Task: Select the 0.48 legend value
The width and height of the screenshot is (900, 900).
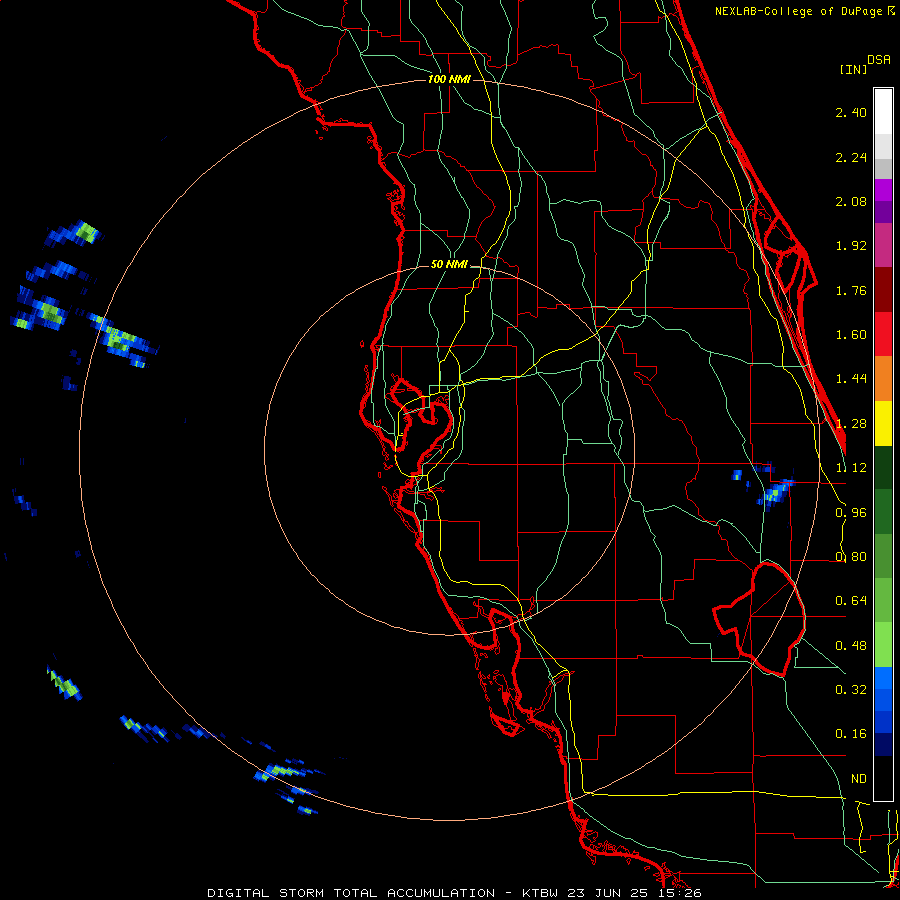Action: [x=851, y=646]
